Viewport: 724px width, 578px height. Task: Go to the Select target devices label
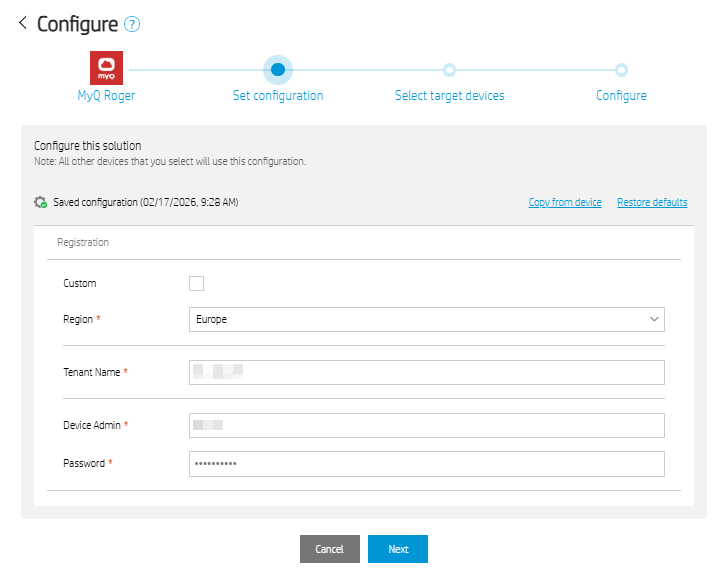click(x=449, y=96)
